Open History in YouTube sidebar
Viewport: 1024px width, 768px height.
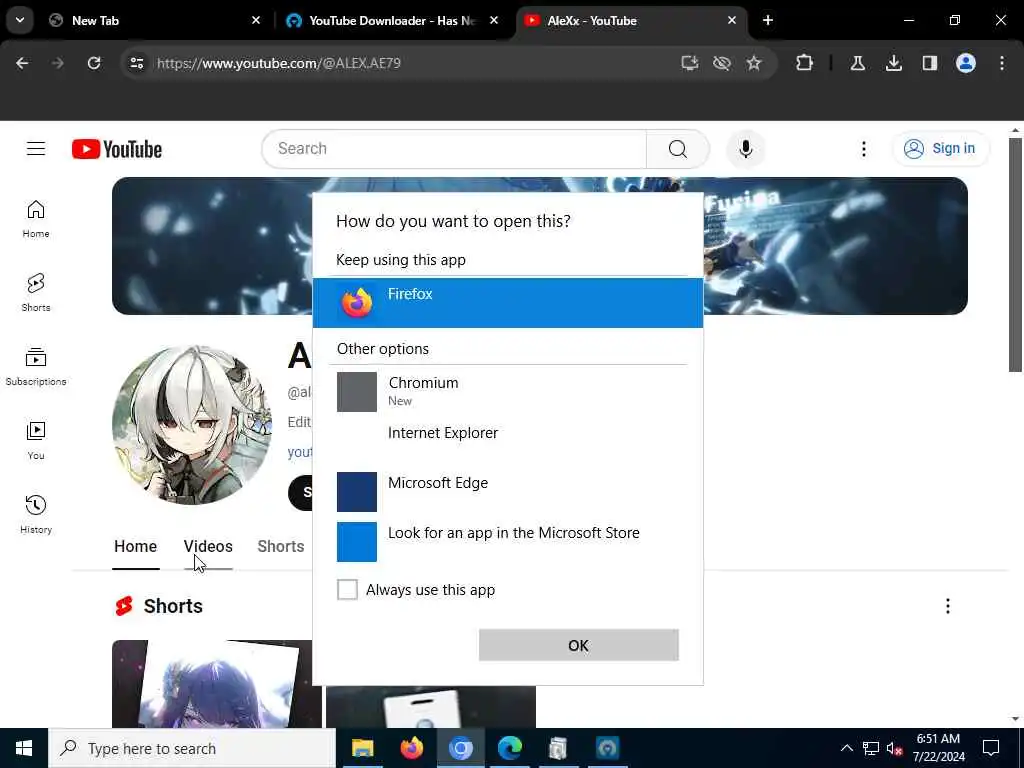36,515
